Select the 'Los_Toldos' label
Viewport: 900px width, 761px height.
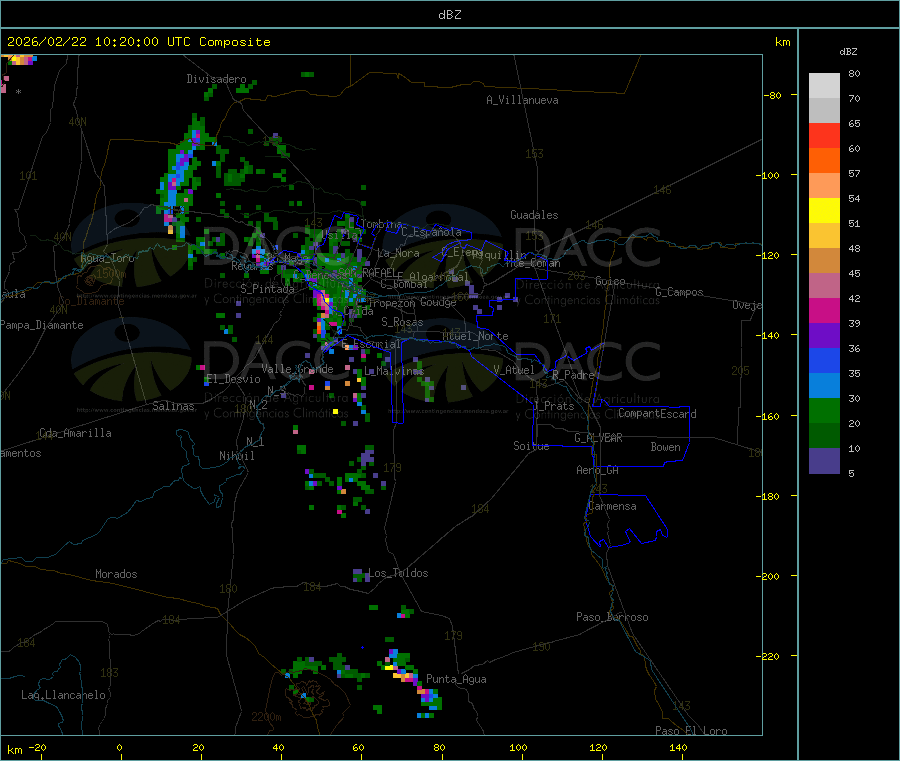[x=398, y=573]
